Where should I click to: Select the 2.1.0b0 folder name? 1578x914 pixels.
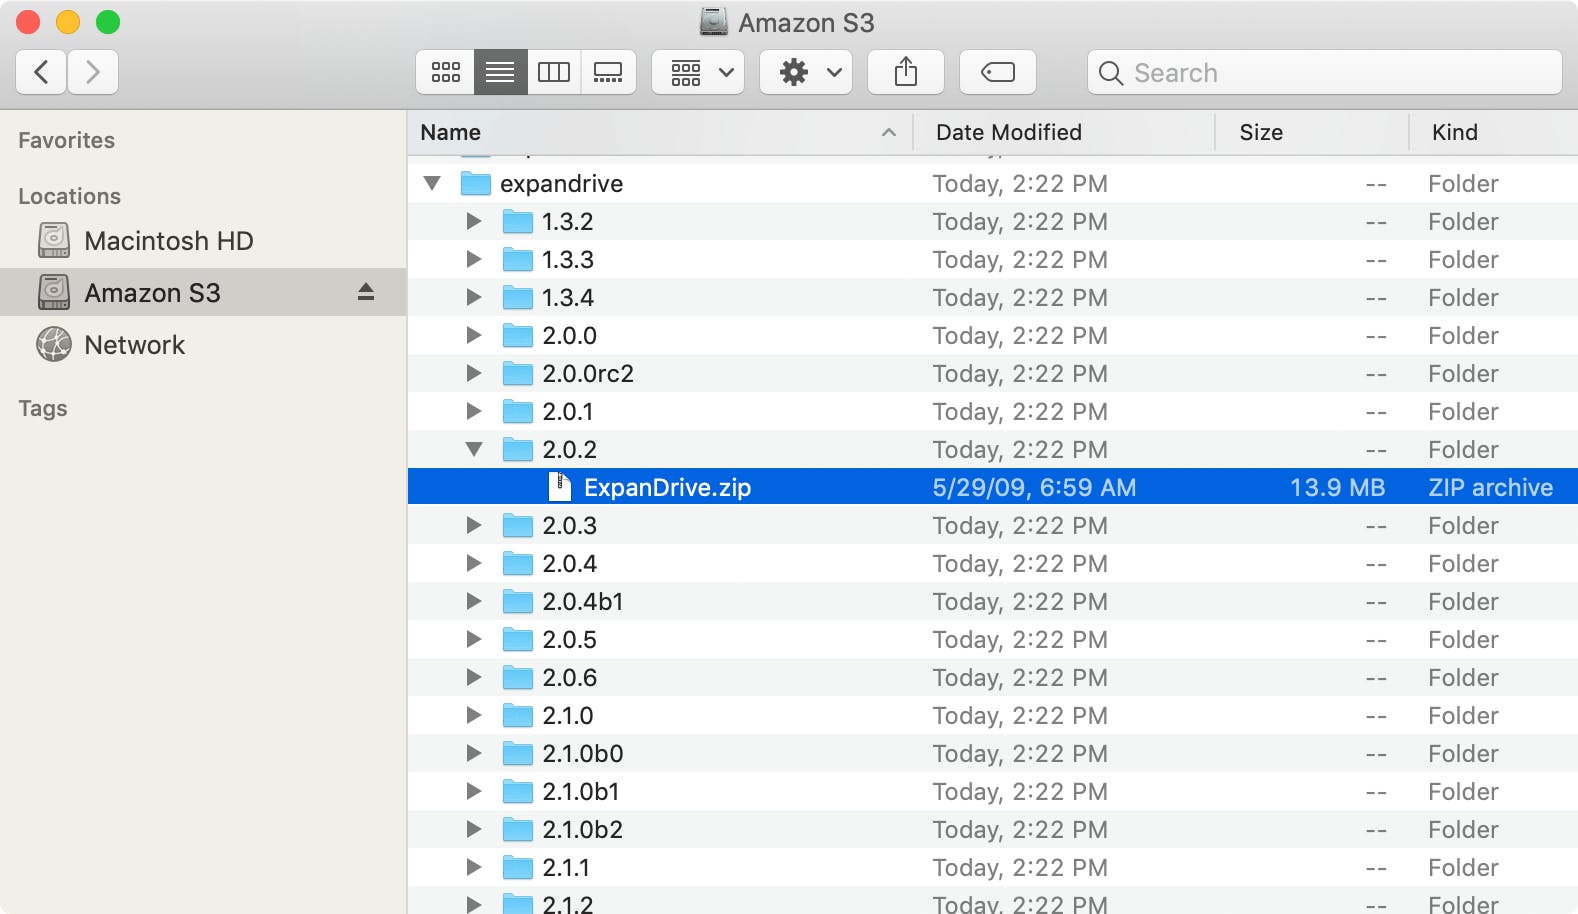coord(583,753)
